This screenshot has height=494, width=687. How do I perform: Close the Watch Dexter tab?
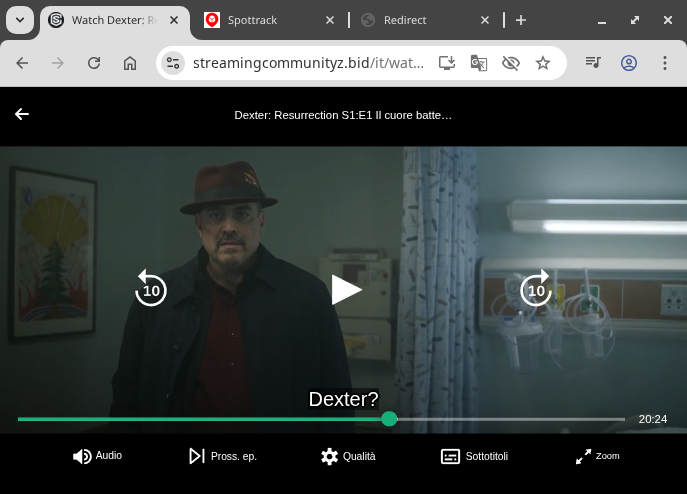[x=174, y=20]
